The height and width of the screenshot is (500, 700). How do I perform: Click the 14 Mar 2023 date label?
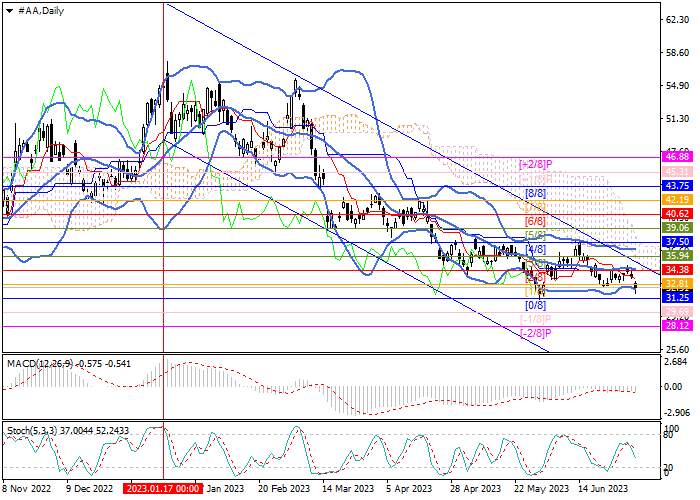tap(348, 488)
